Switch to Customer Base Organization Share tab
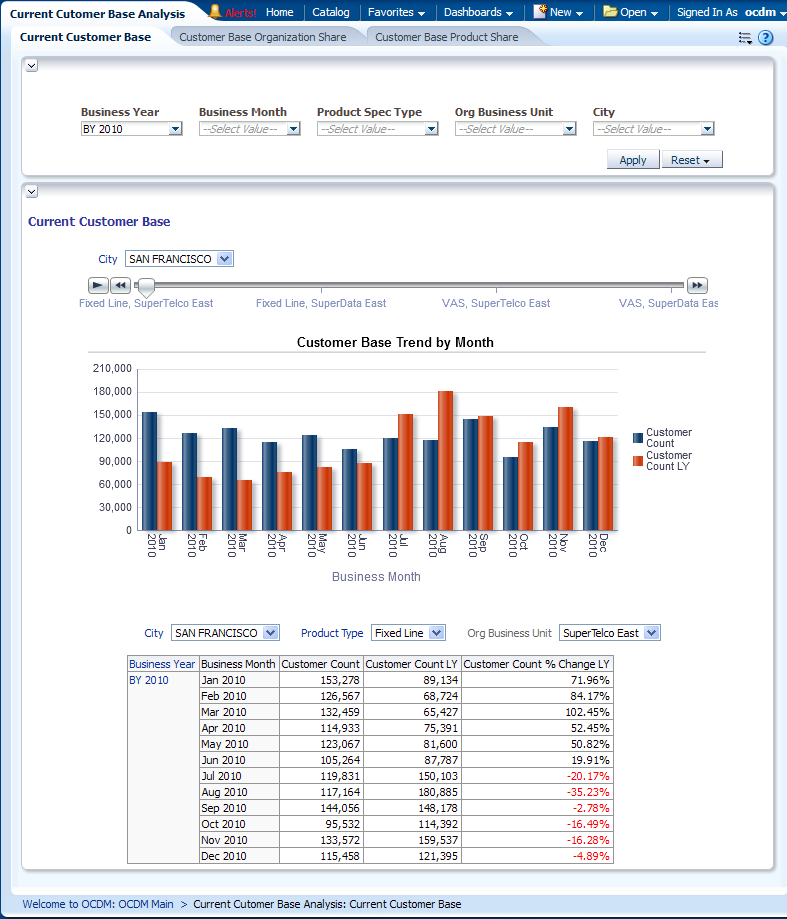Image resolution: width=787 pixels, height=919 pixels. [x=263, y=37]
